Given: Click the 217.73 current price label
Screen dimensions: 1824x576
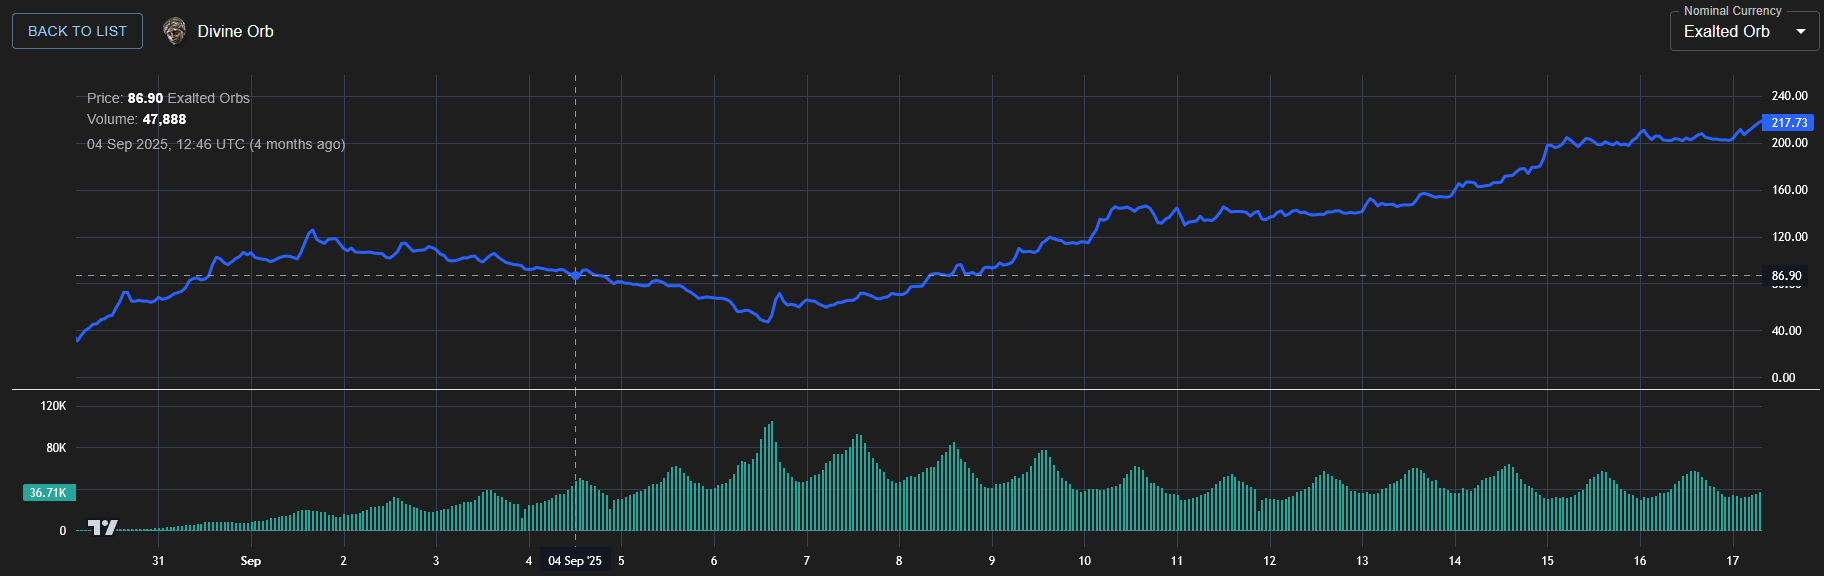Looking at the screenshot, I should point(1789,123).
